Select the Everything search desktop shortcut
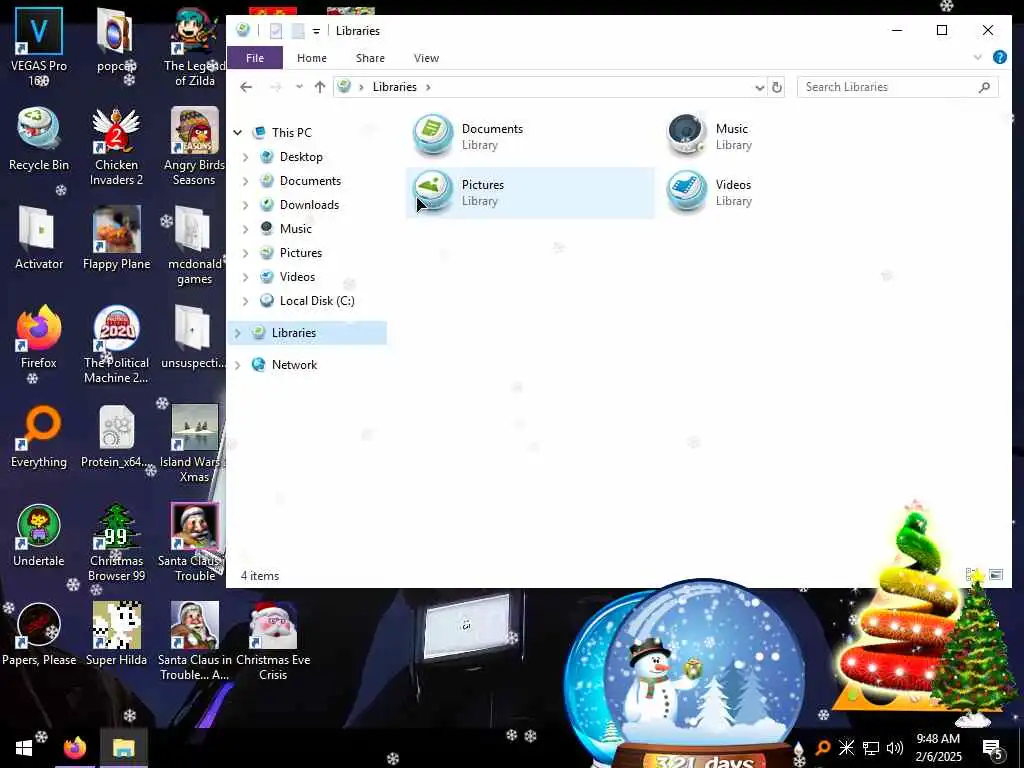Screen dimensions: 1024x768 pos(39,436)
